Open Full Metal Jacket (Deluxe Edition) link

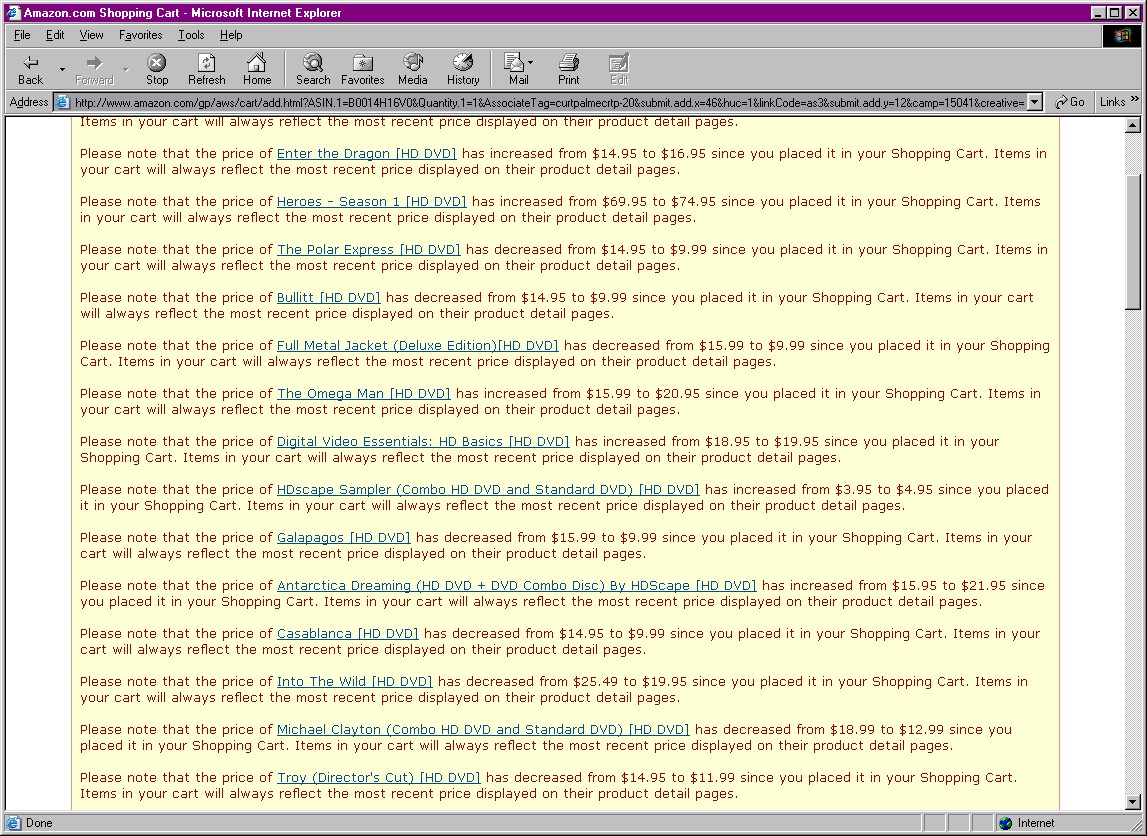[417, 346]
